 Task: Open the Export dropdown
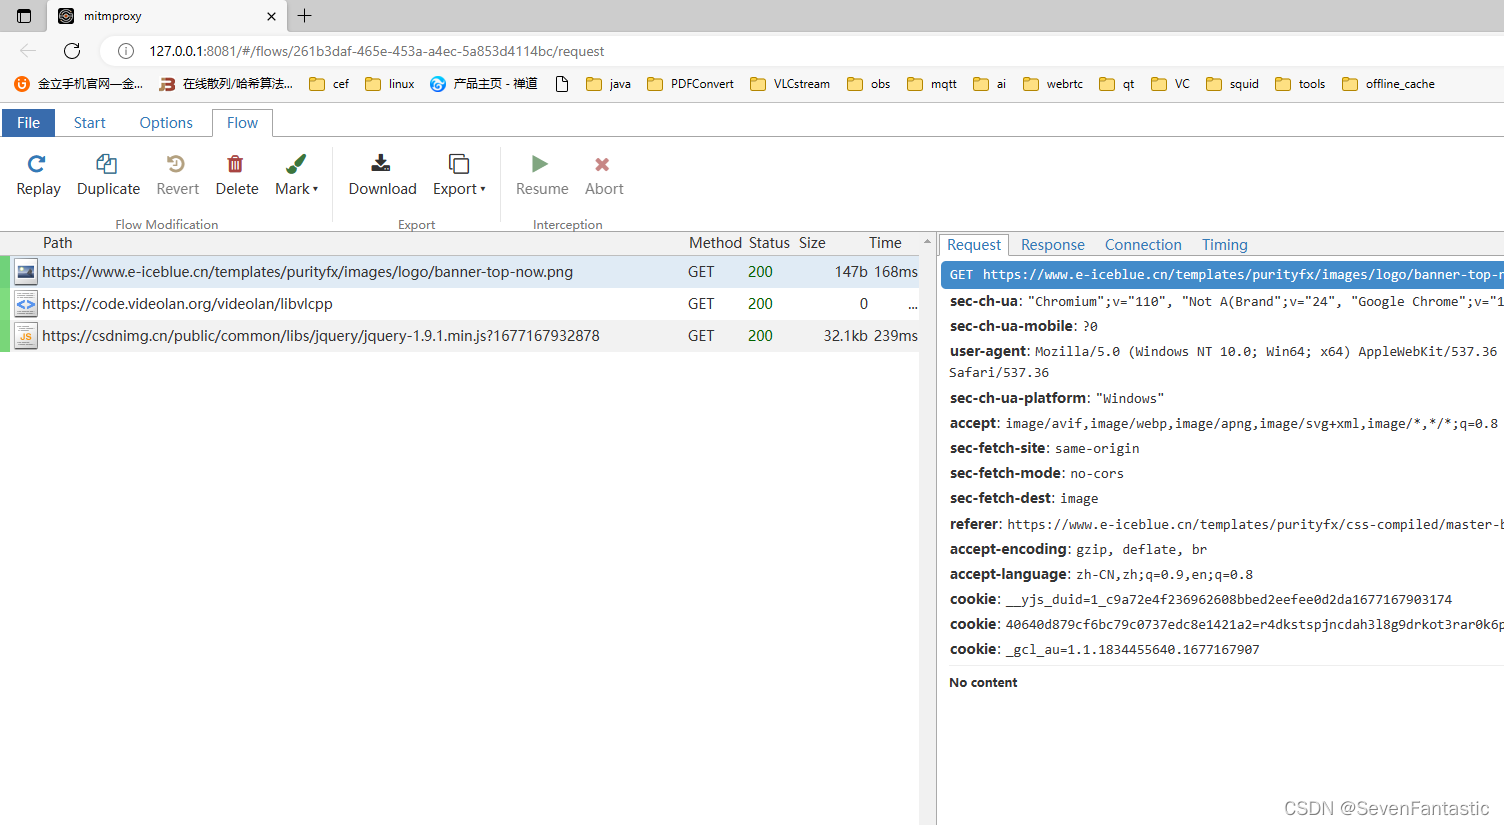459,175
